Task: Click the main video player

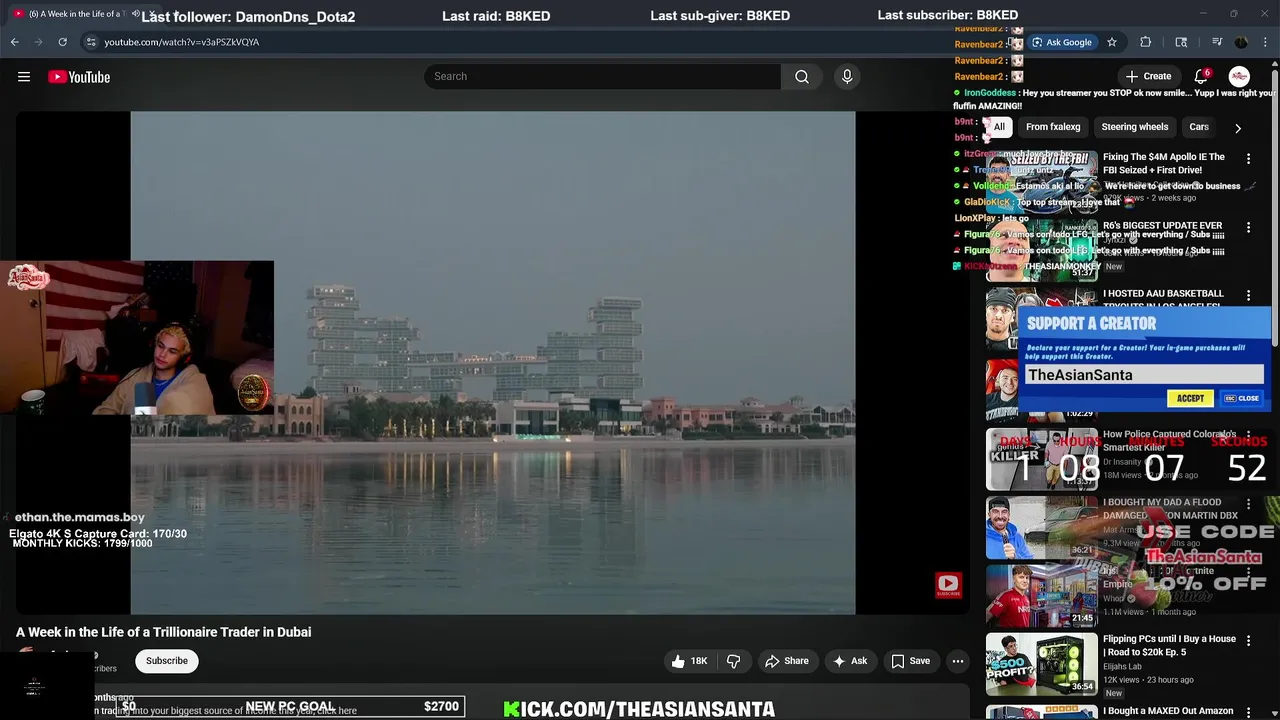Action: (x=492, y=363)
